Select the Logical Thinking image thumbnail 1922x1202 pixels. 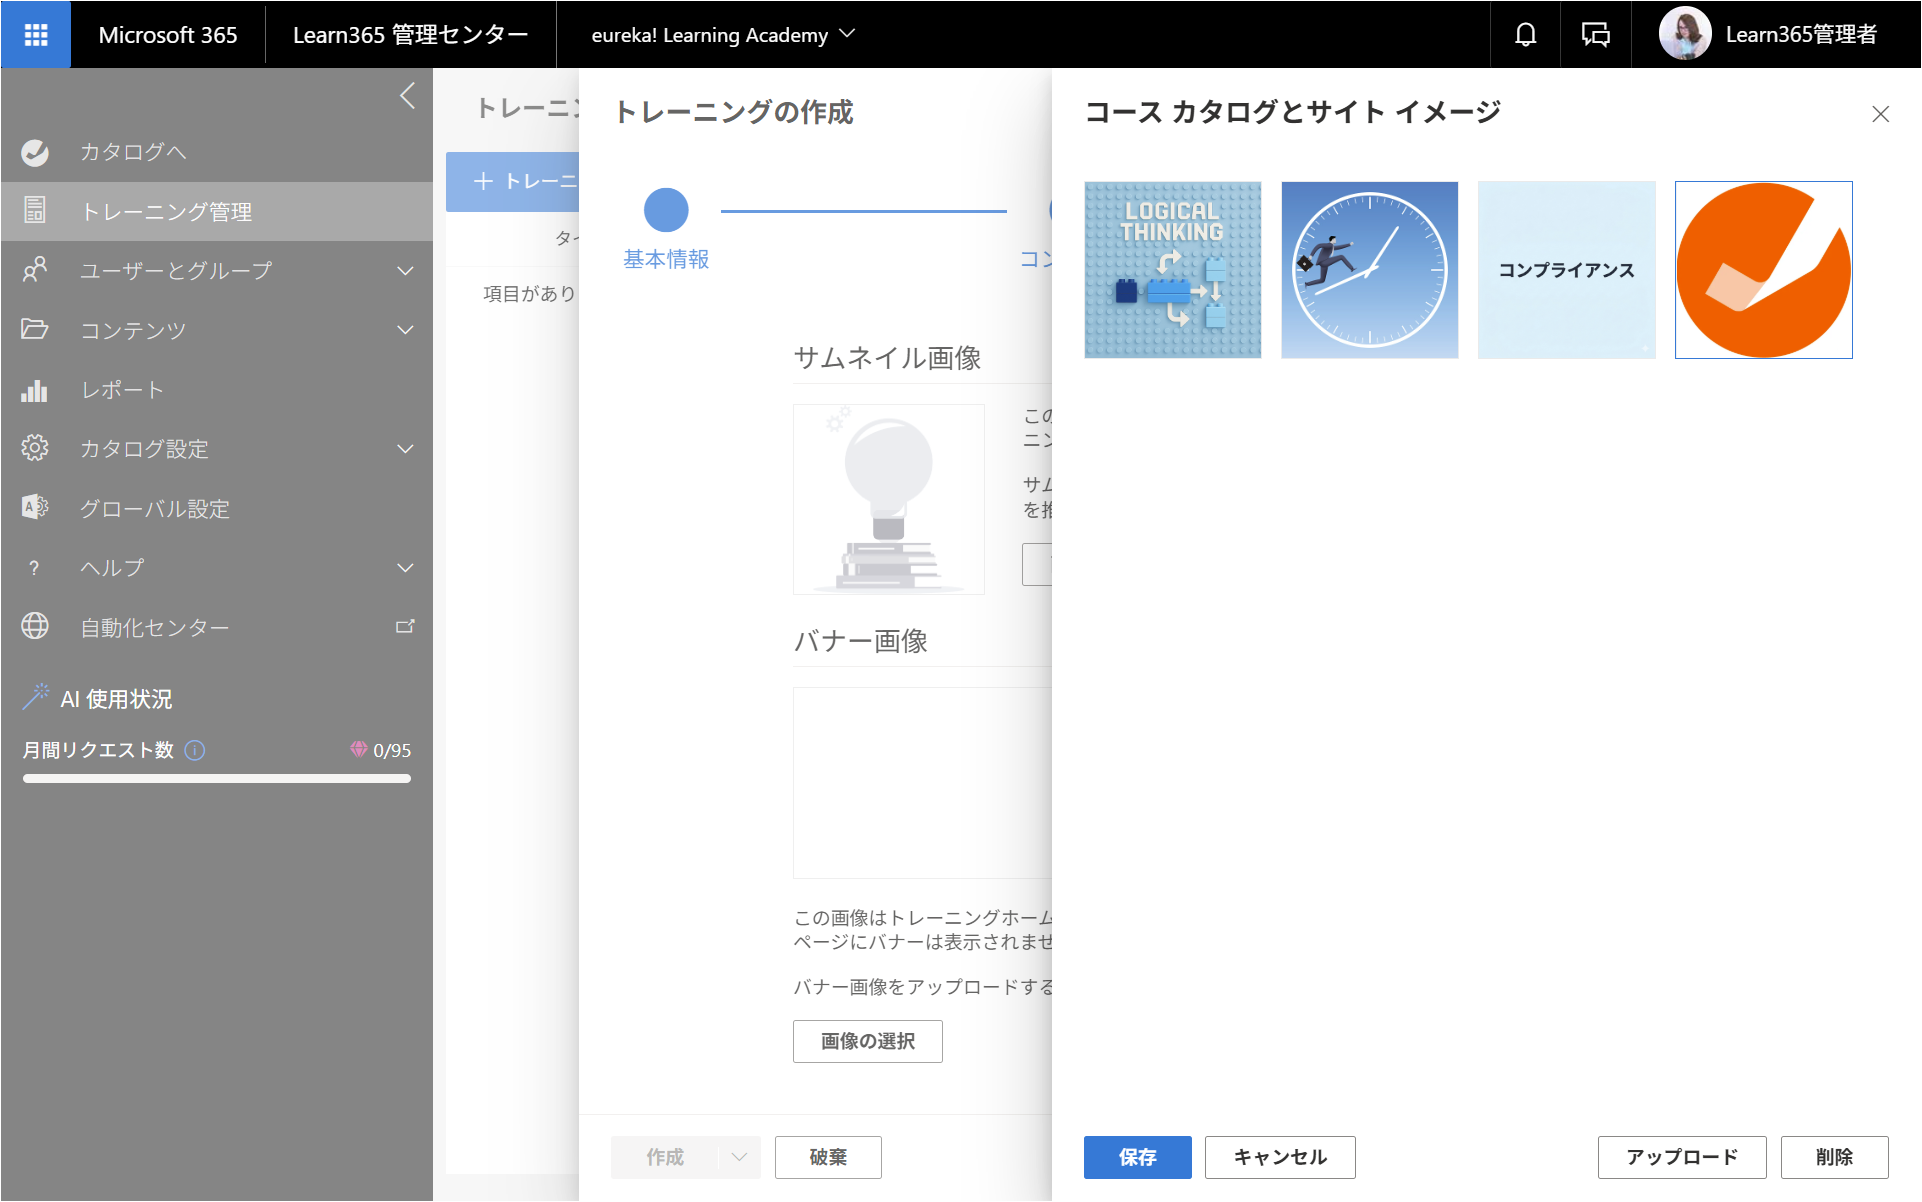tap(1173, 270)
